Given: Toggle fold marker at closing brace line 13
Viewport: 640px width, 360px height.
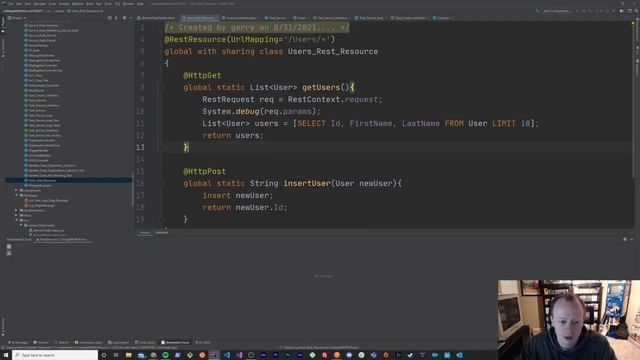Looking at the screenshot, I should point(161,147).
